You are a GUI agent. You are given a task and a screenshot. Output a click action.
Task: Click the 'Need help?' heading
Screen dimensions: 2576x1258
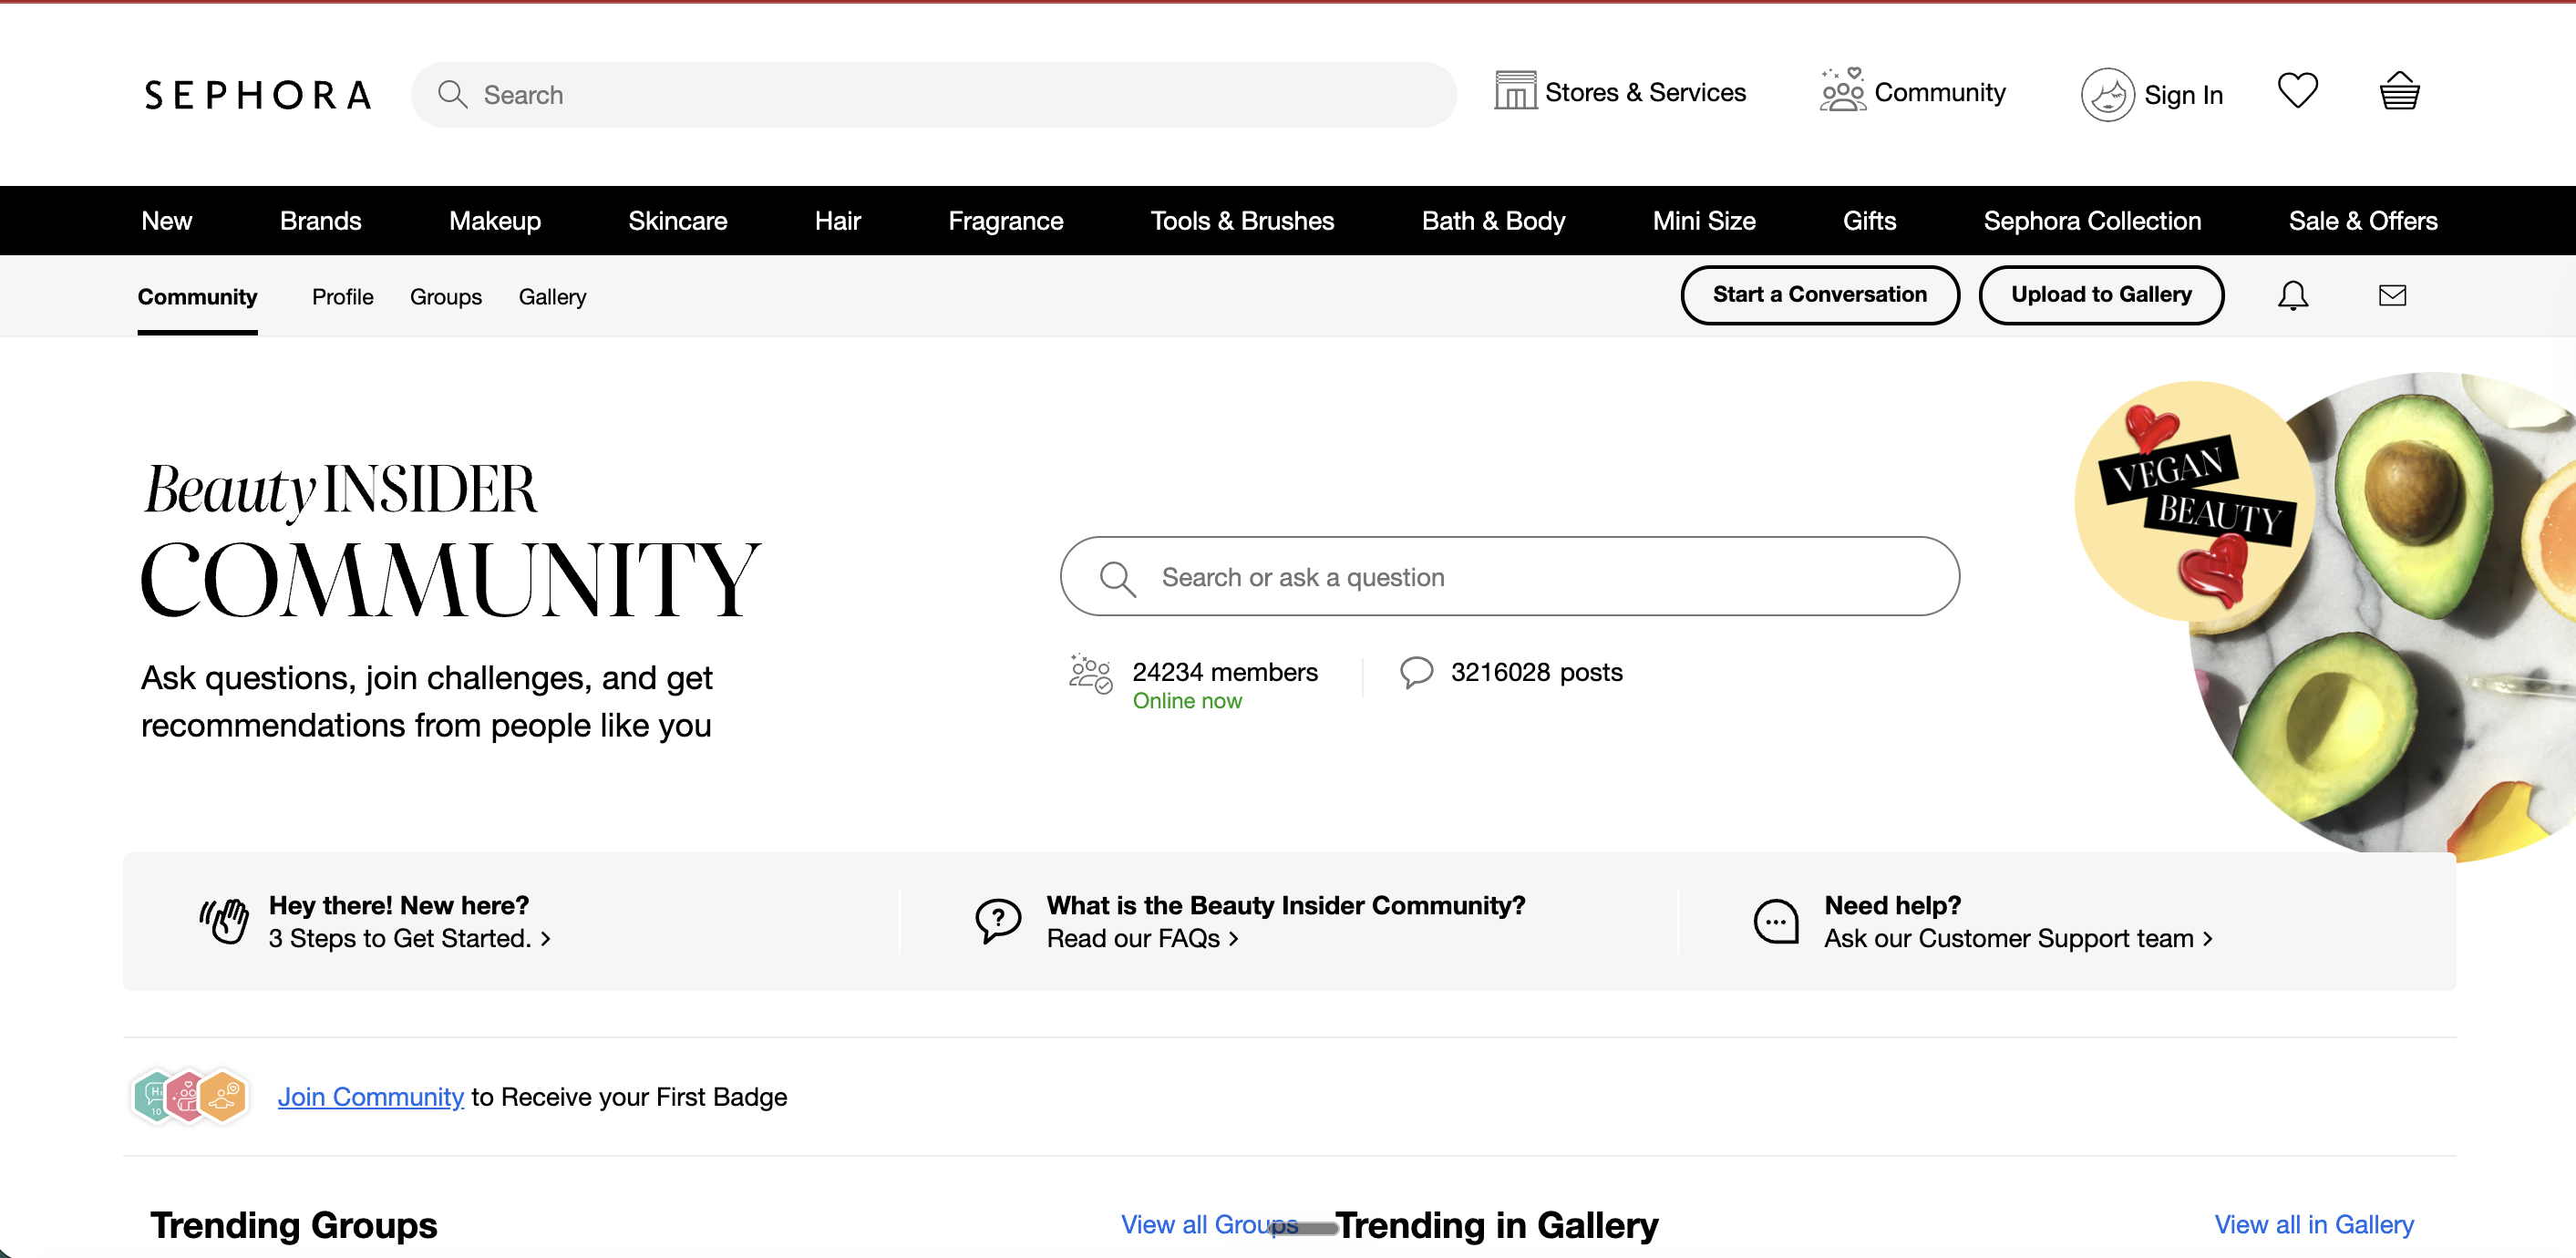click(1893, 906)
